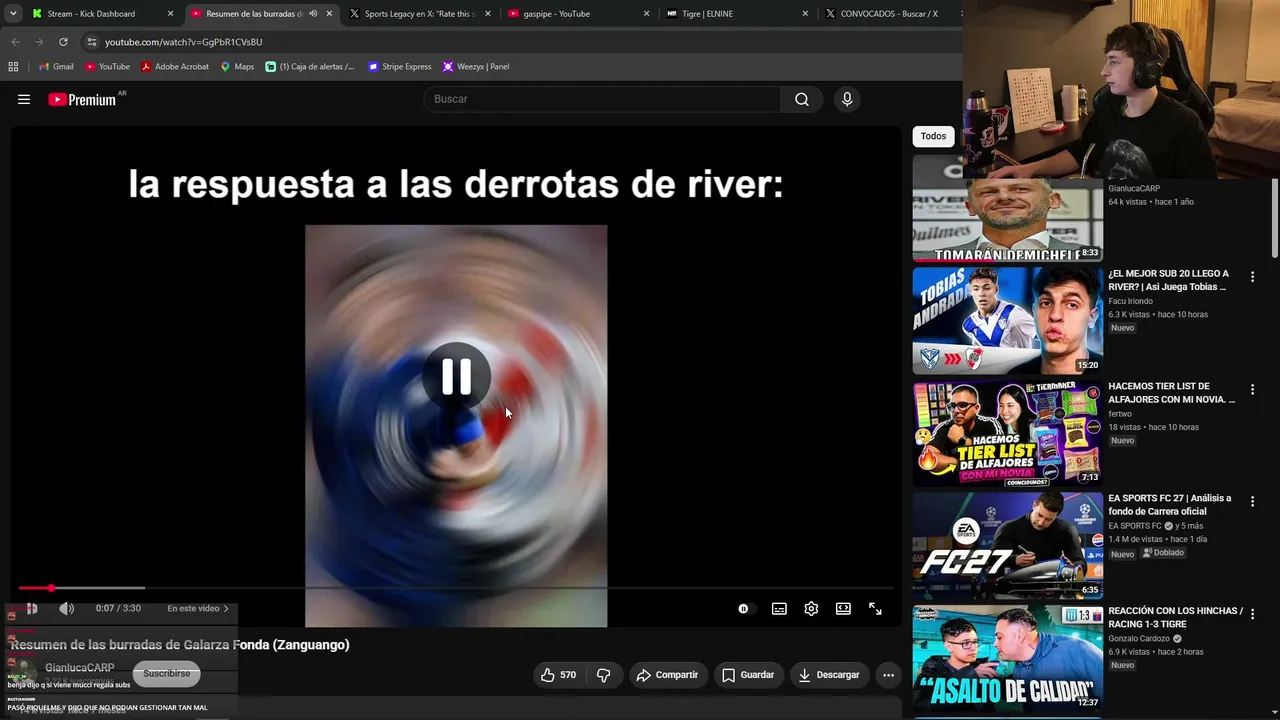Screen dimensions: 1280x720
Task: Seek on the video progress bar
Action: [456, 588]
